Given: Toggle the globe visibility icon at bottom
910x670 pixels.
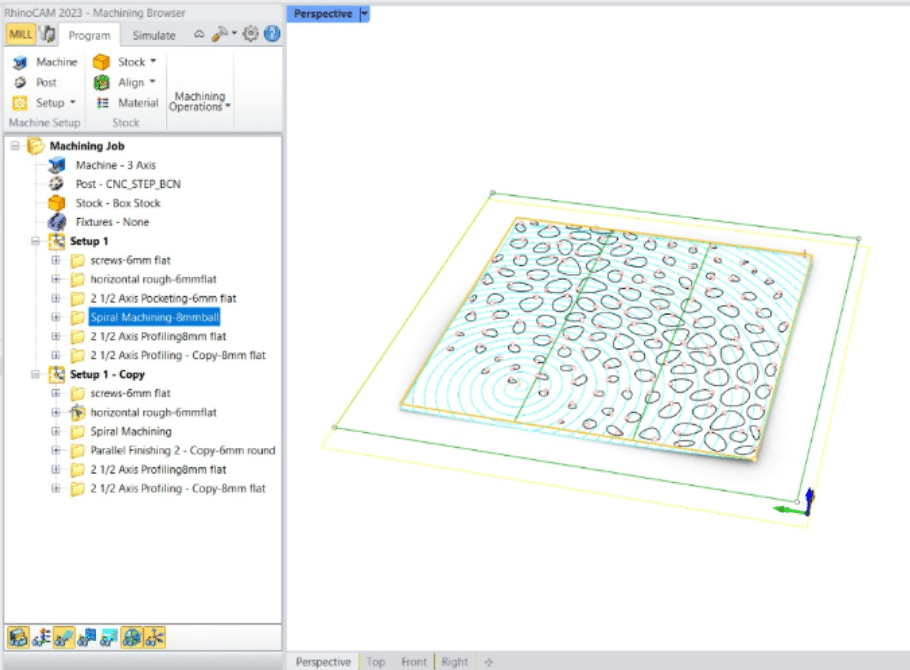Looking at the screenshot, I should coord(131,637).
